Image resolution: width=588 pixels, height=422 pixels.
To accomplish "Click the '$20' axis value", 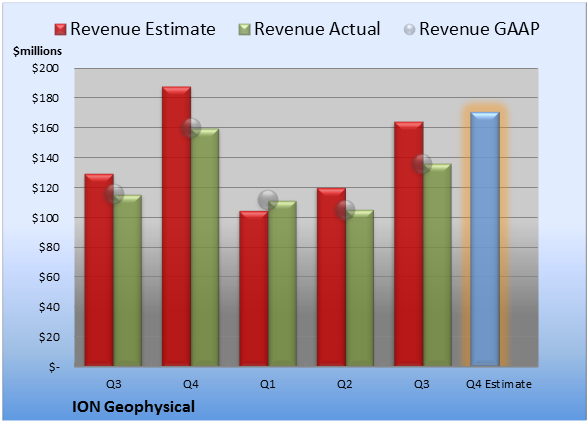I will pos(49,337).
